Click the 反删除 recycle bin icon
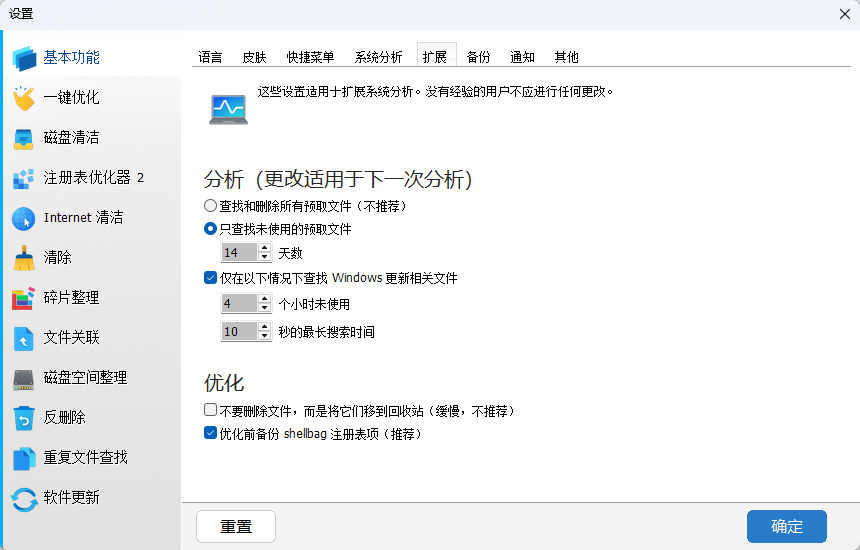860x550 pixels. tap(24, 418)
